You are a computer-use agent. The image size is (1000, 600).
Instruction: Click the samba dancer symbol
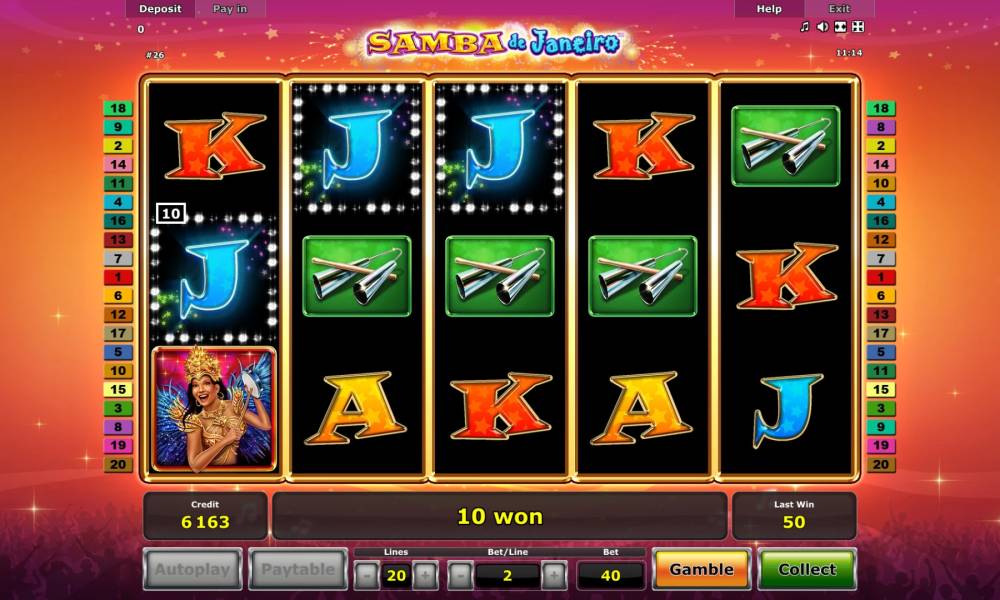pyautogui.click(x=214, y=409)
